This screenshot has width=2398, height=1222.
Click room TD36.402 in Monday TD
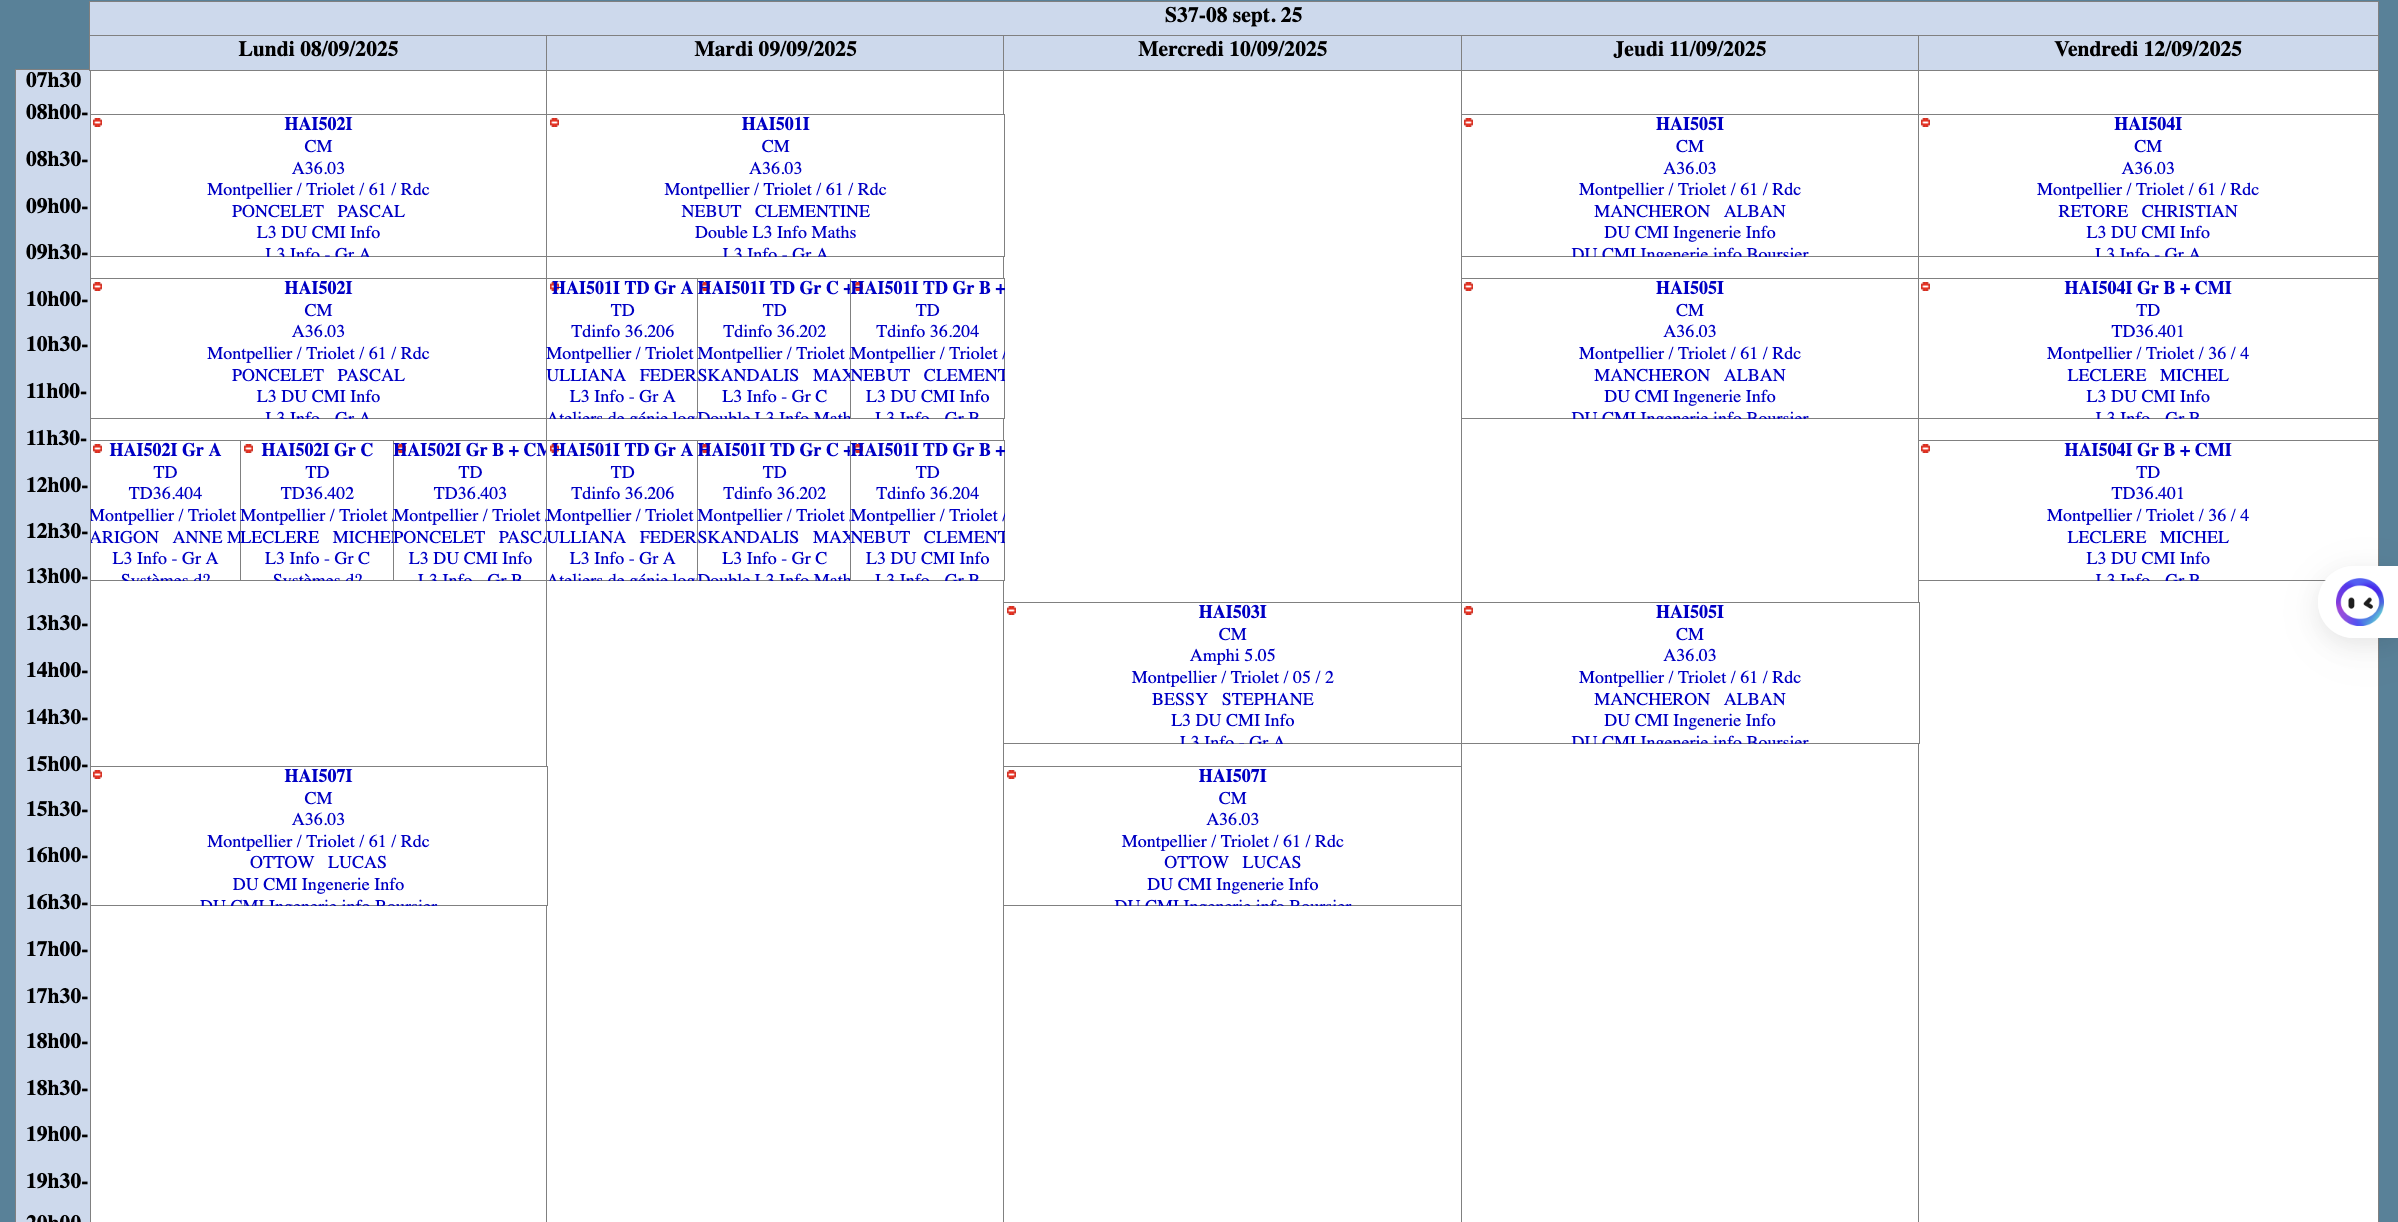click(317, 494)
